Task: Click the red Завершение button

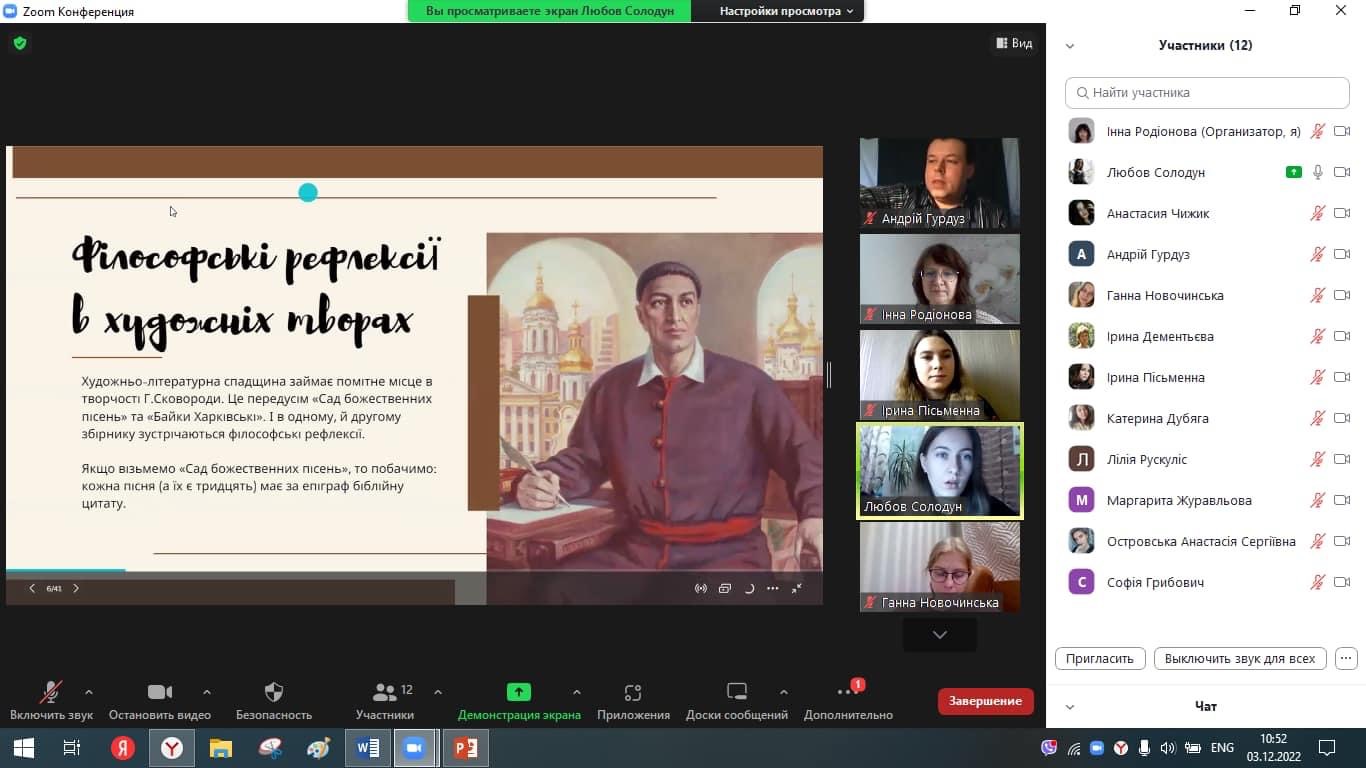Action: (x=985, y=701)
